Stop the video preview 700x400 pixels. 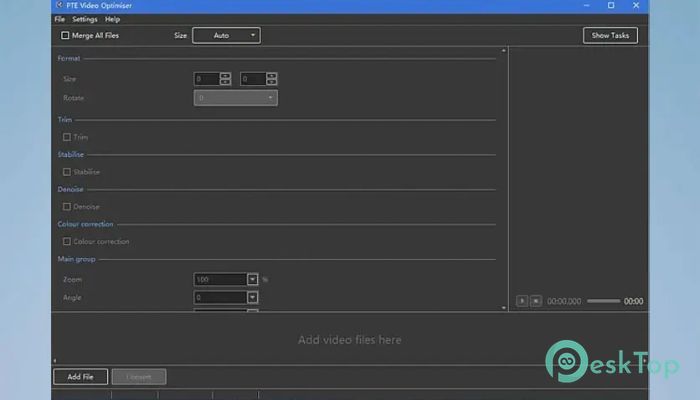(x=536, y=301)
